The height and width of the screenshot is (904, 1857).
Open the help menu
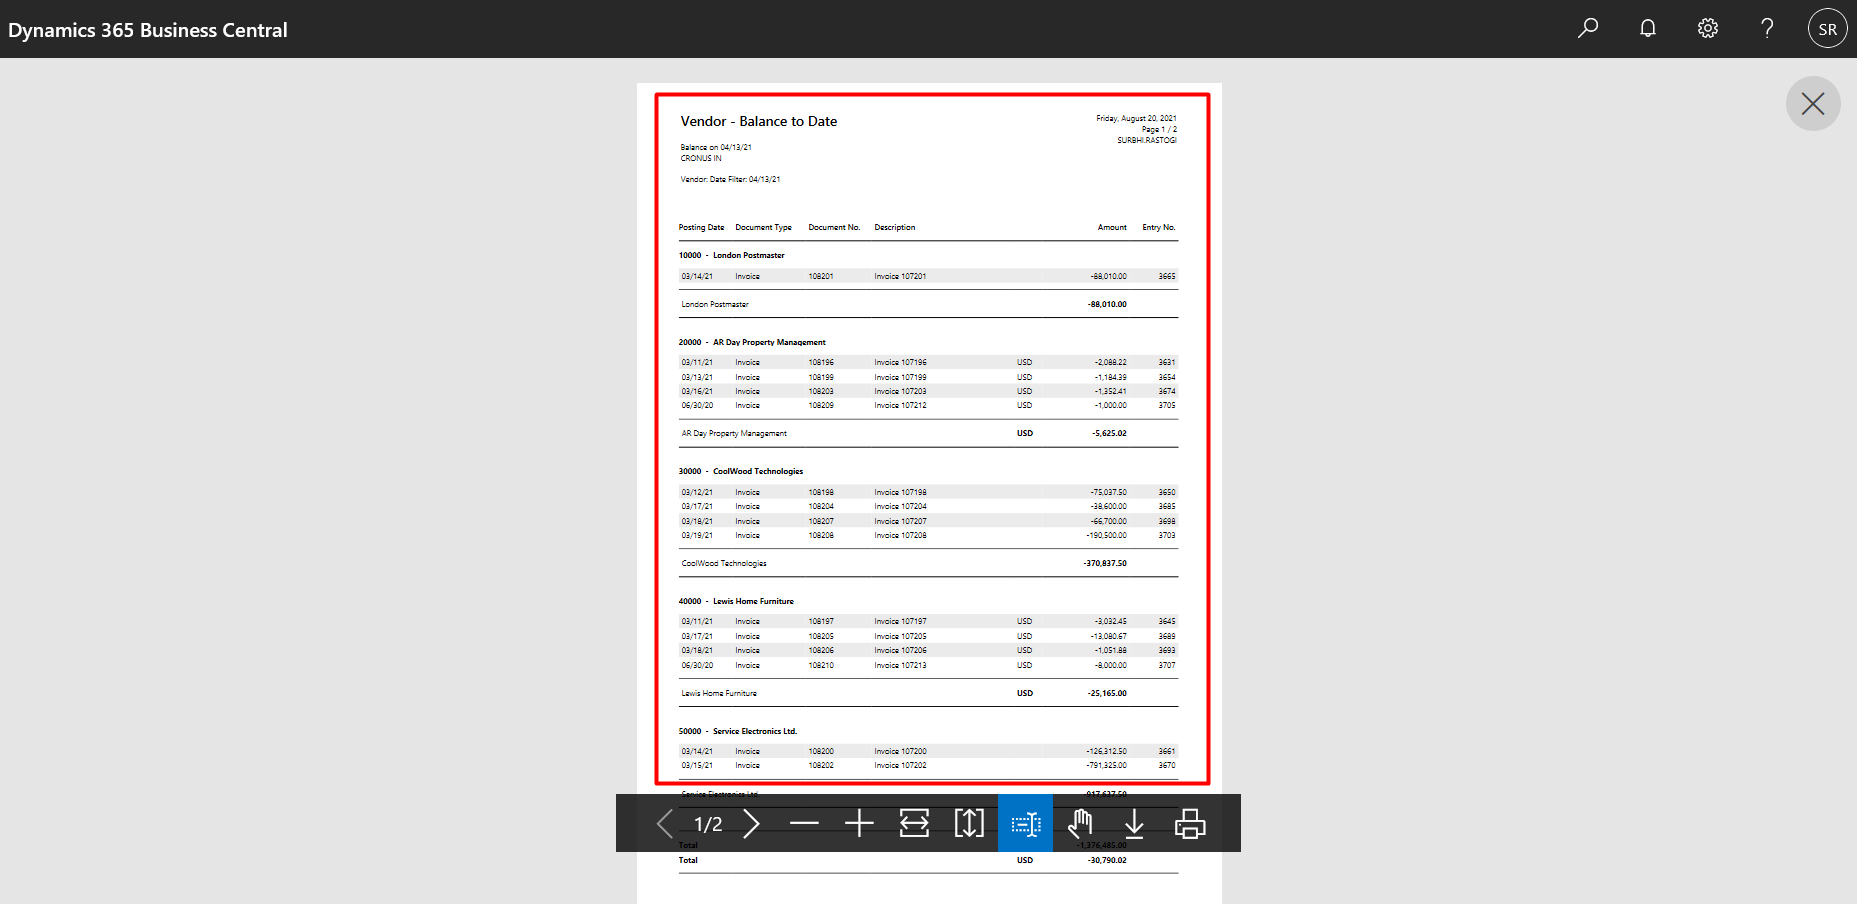tap(1767, 28)
